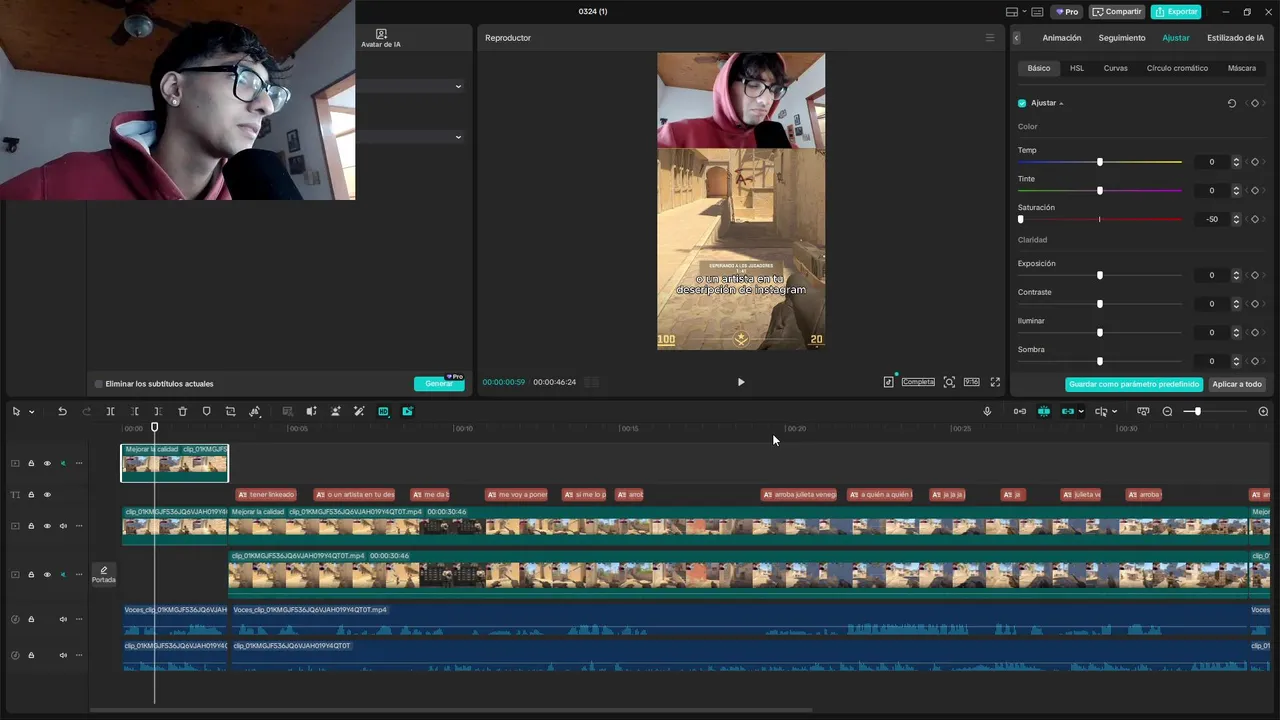Open more options for the top video track
The width and height of the screenshot is (1280, 720).
(x=79, y=463)
